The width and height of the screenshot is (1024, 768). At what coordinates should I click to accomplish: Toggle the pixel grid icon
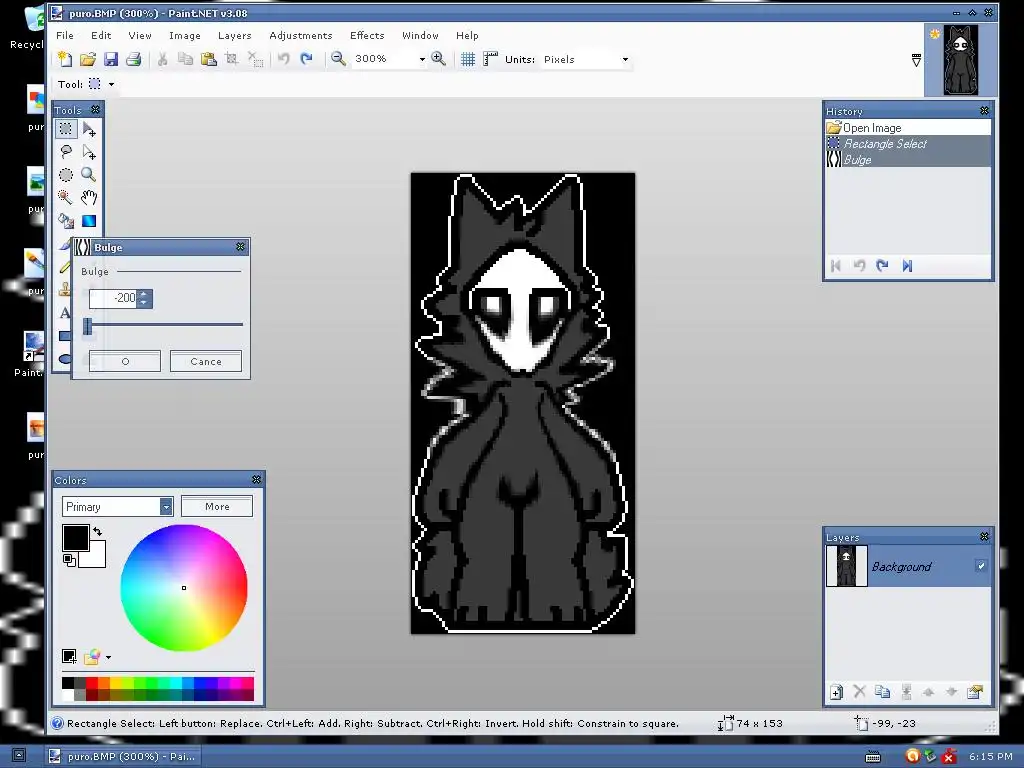point(468,59)
